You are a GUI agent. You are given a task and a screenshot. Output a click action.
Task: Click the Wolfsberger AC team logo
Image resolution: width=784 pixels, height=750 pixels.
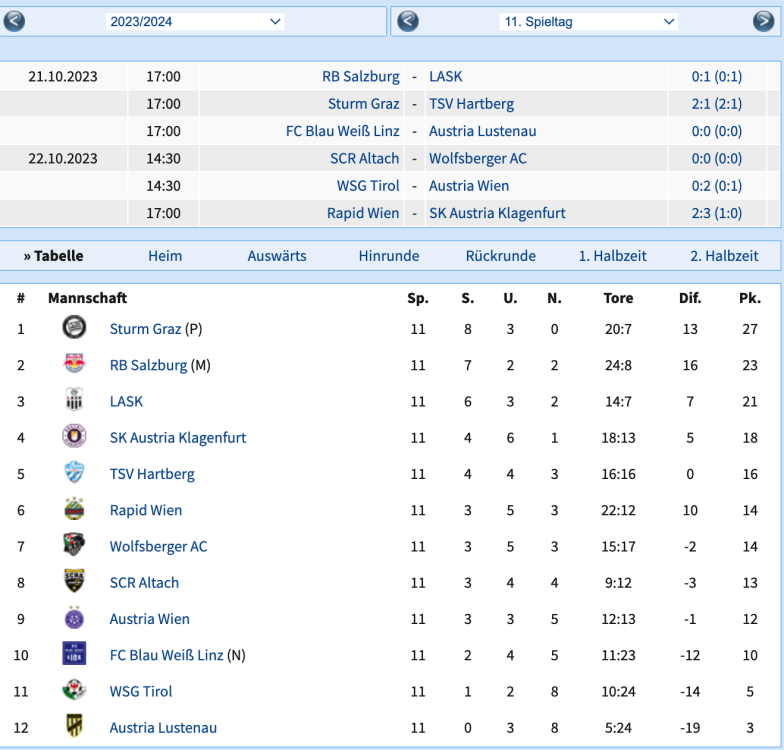pos(74,546)
